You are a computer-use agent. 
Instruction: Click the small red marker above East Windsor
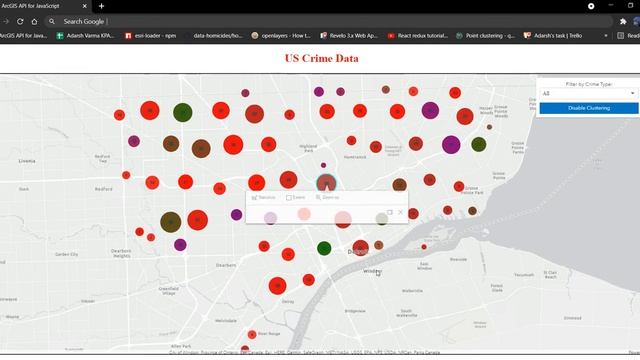point(424,247)
